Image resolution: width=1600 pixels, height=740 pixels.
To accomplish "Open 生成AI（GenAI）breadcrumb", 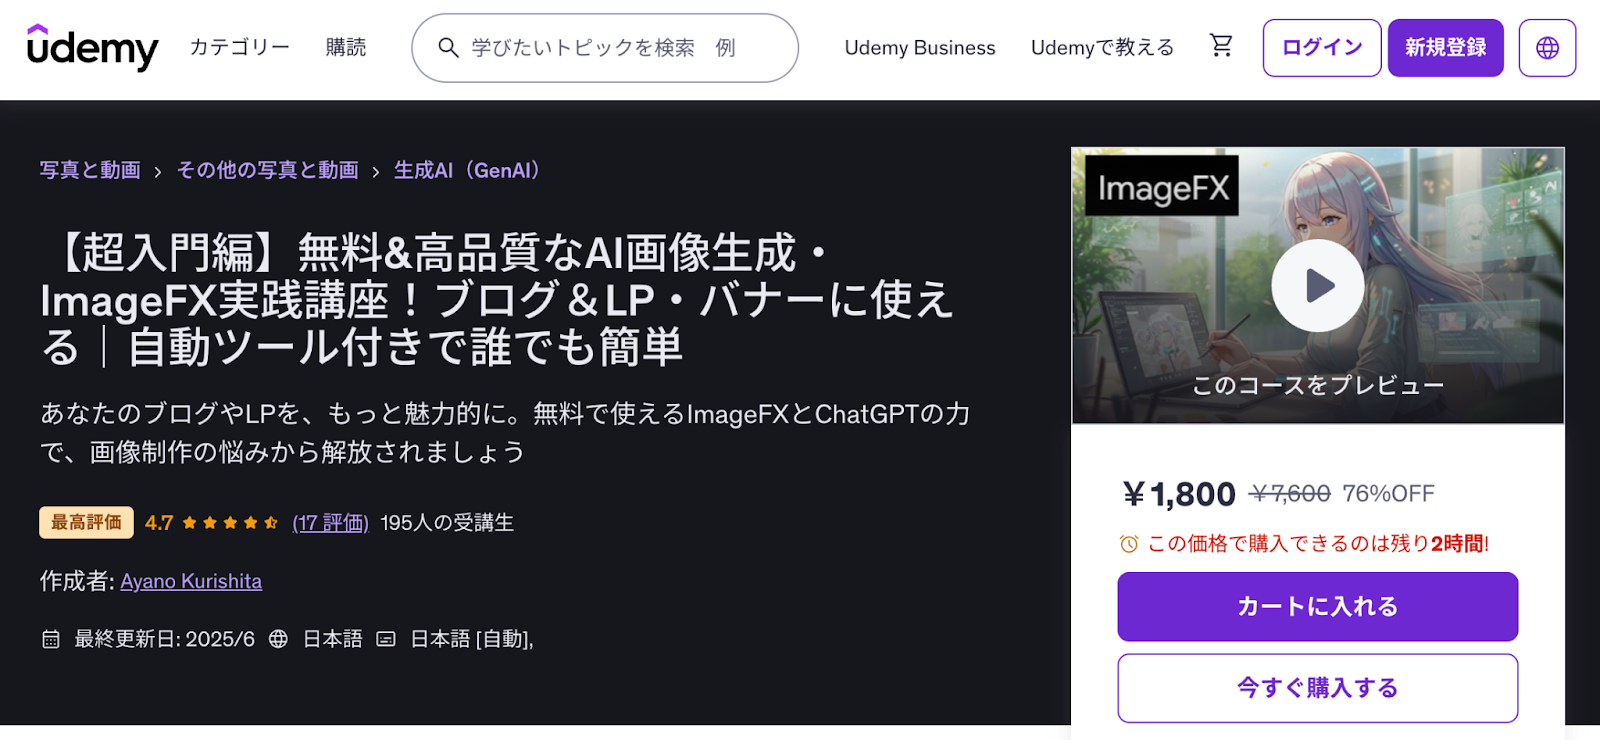I will tap(471, 170).
